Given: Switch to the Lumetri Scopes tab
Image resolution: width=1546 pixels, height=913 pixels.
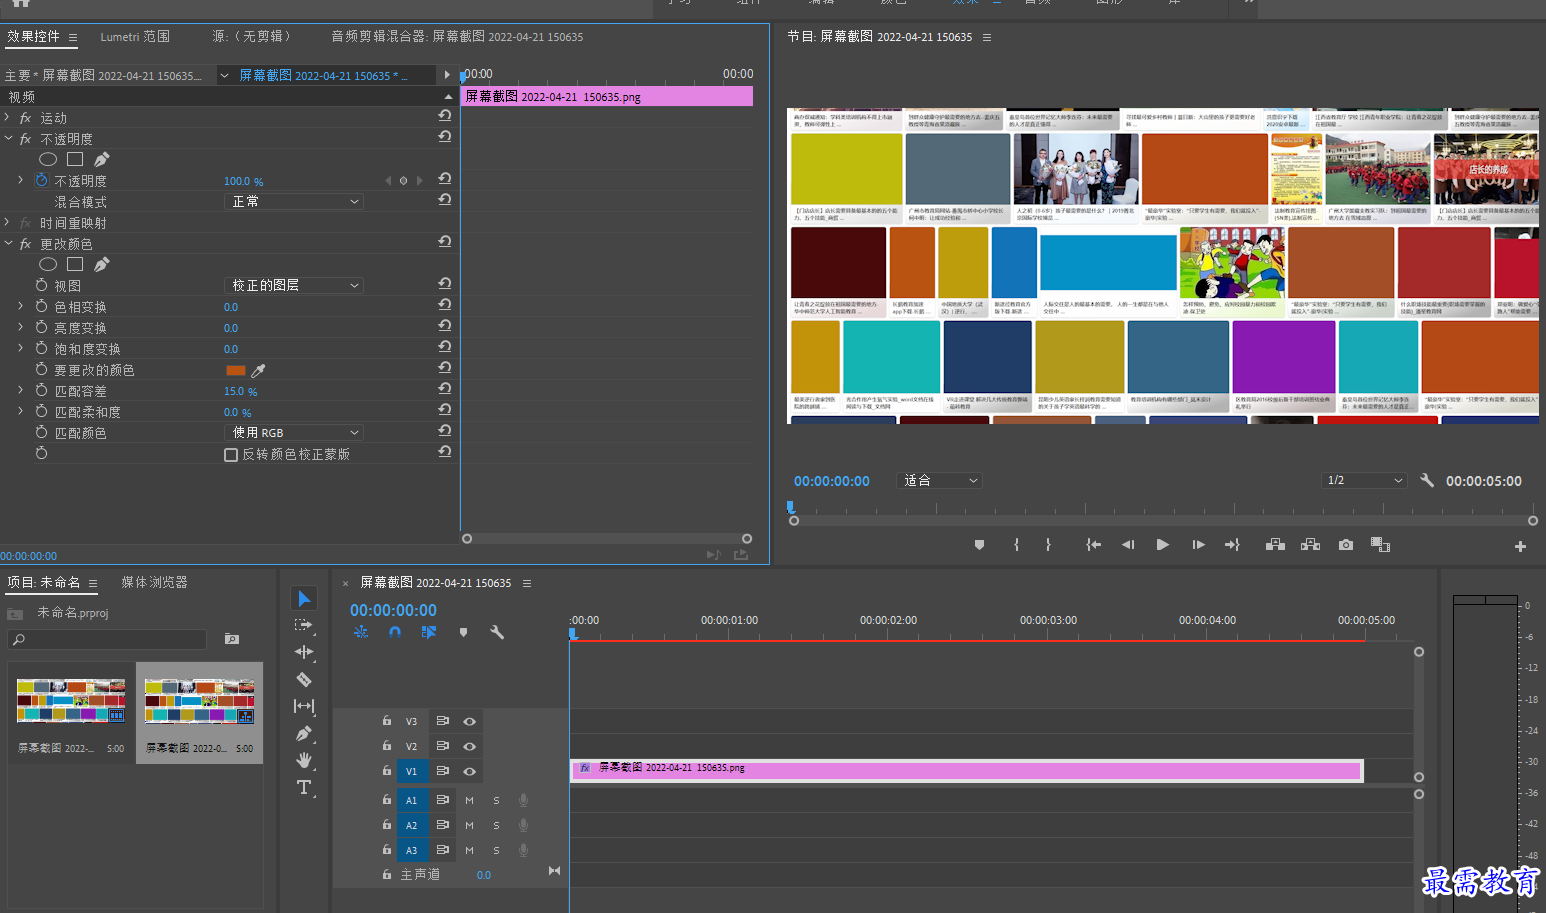Looking at the screenshot, I should coord(135,37).
